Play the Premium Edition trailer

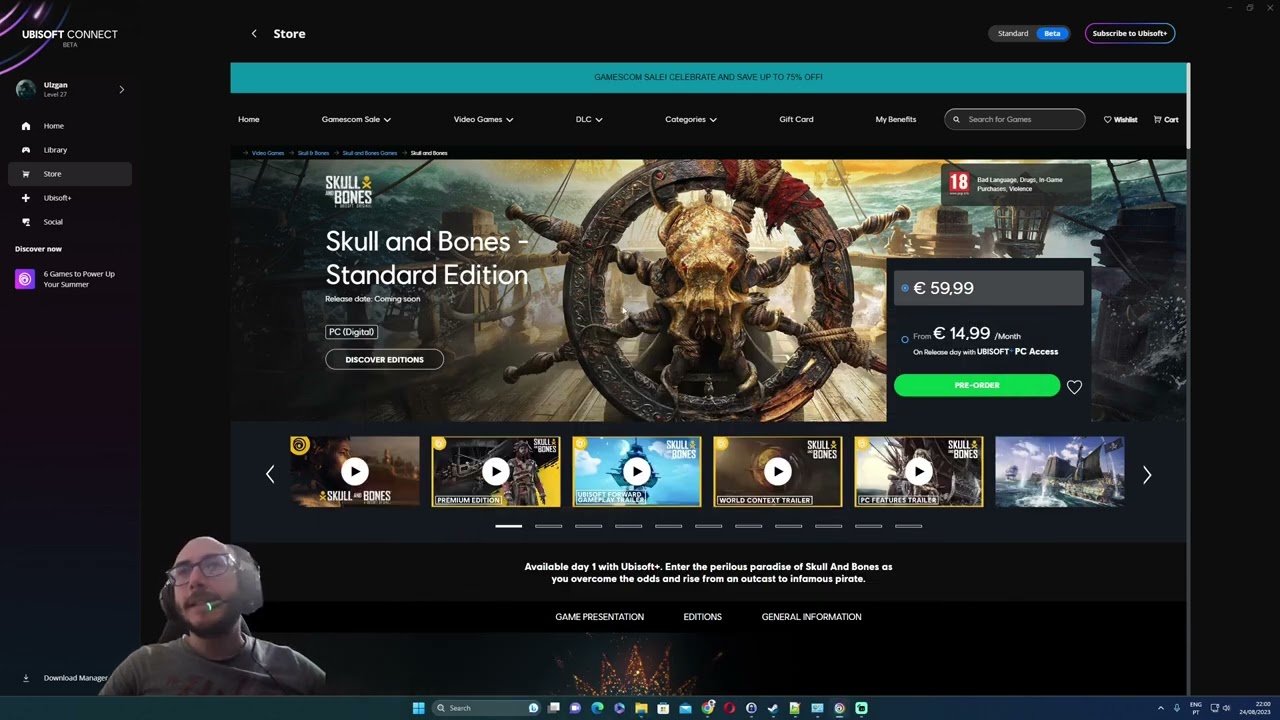[x=496, y=471]
